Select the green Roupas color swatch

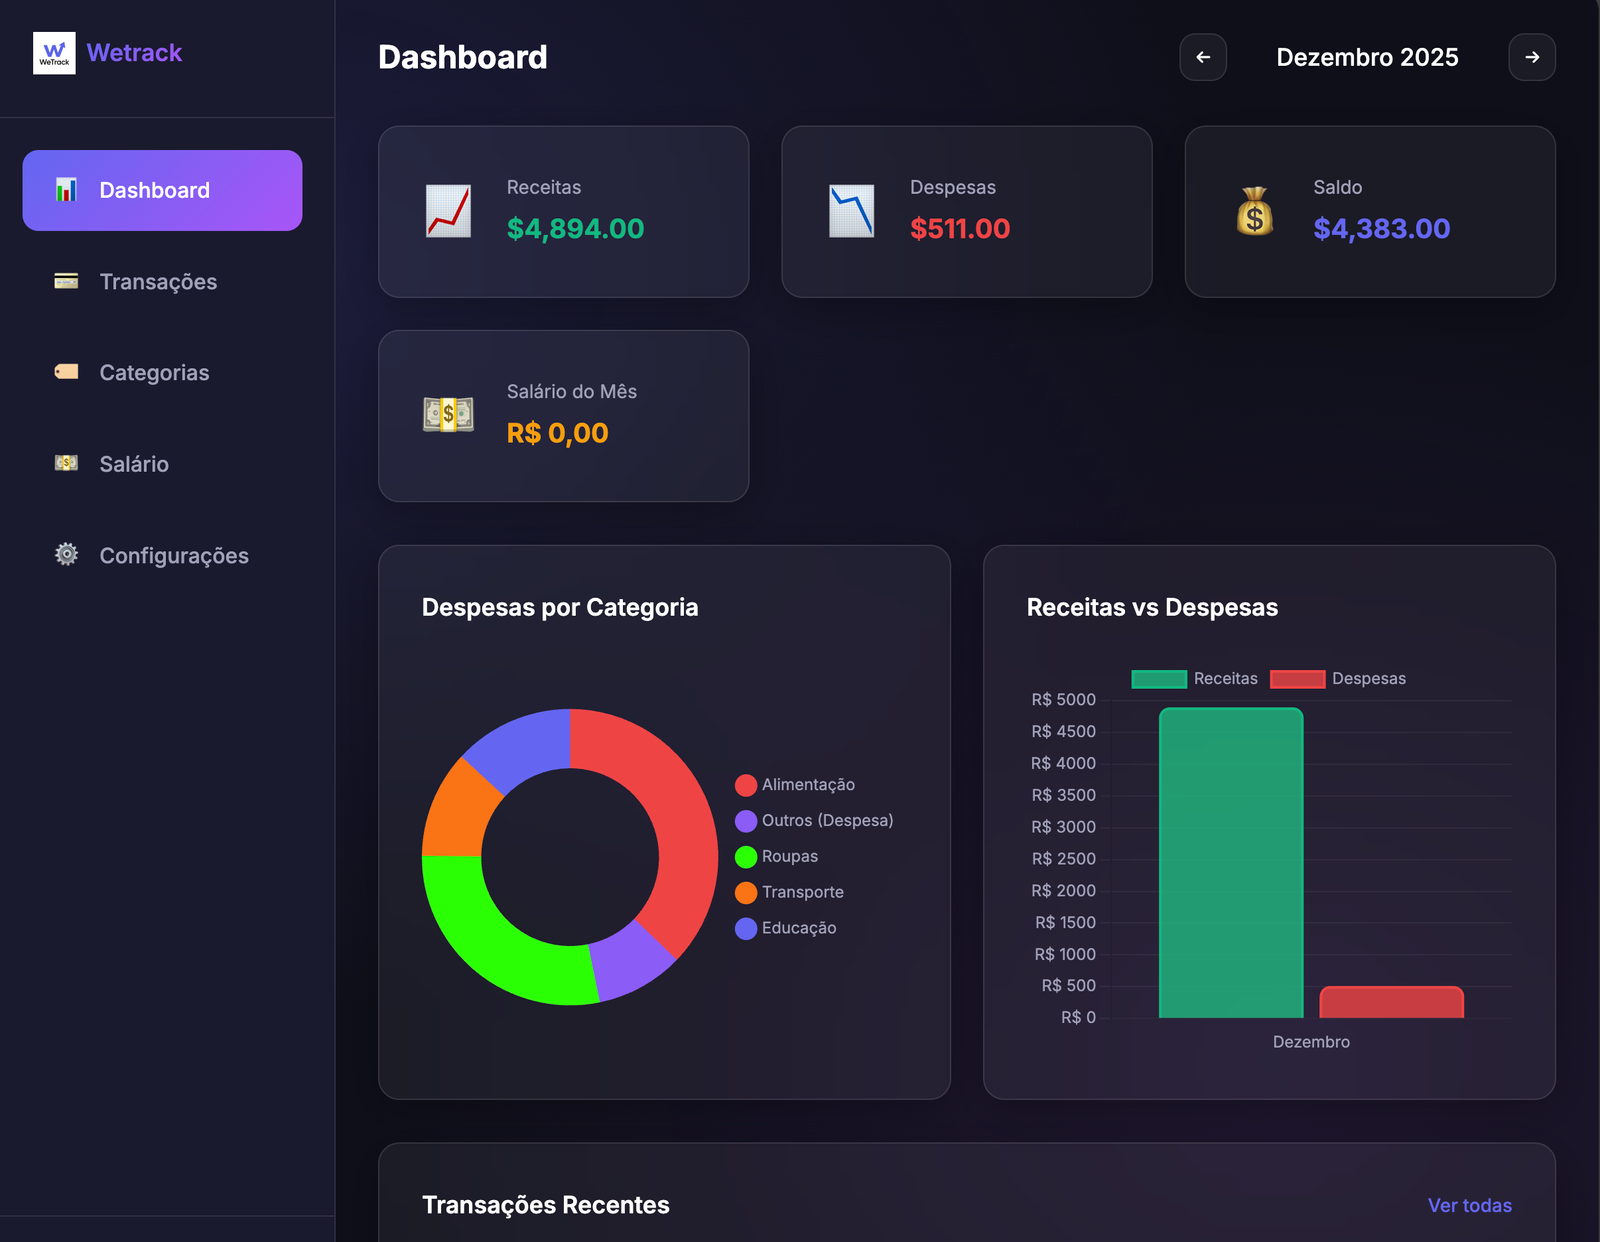(x=745, y=856)
